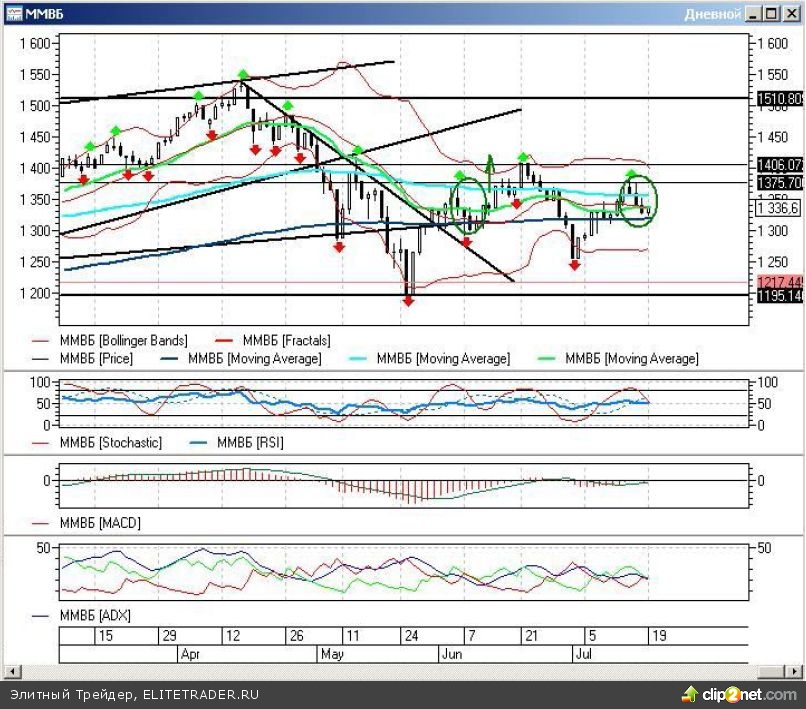Select the ММВБ [MACD] legend entry

(100, 523)
